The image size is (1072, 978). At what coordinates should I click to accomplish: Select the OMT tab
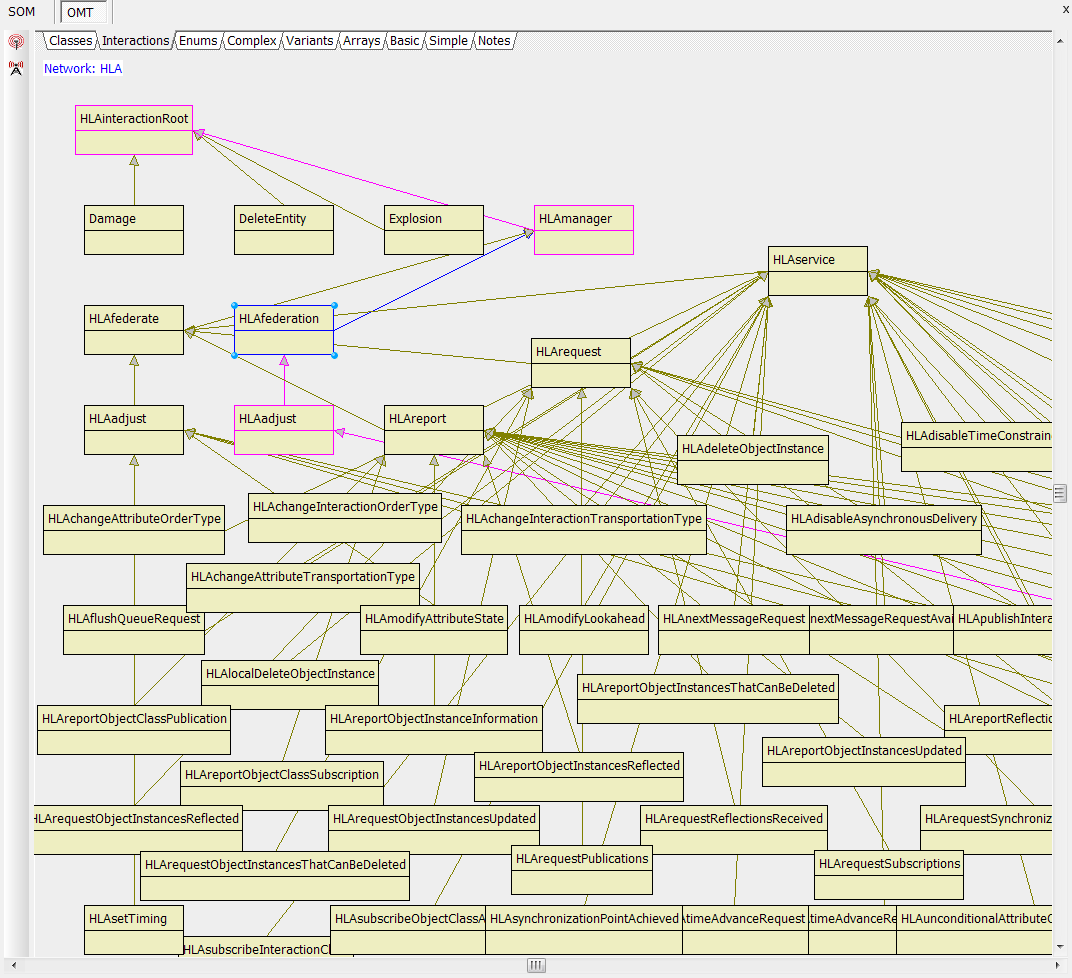click(80, 12)
